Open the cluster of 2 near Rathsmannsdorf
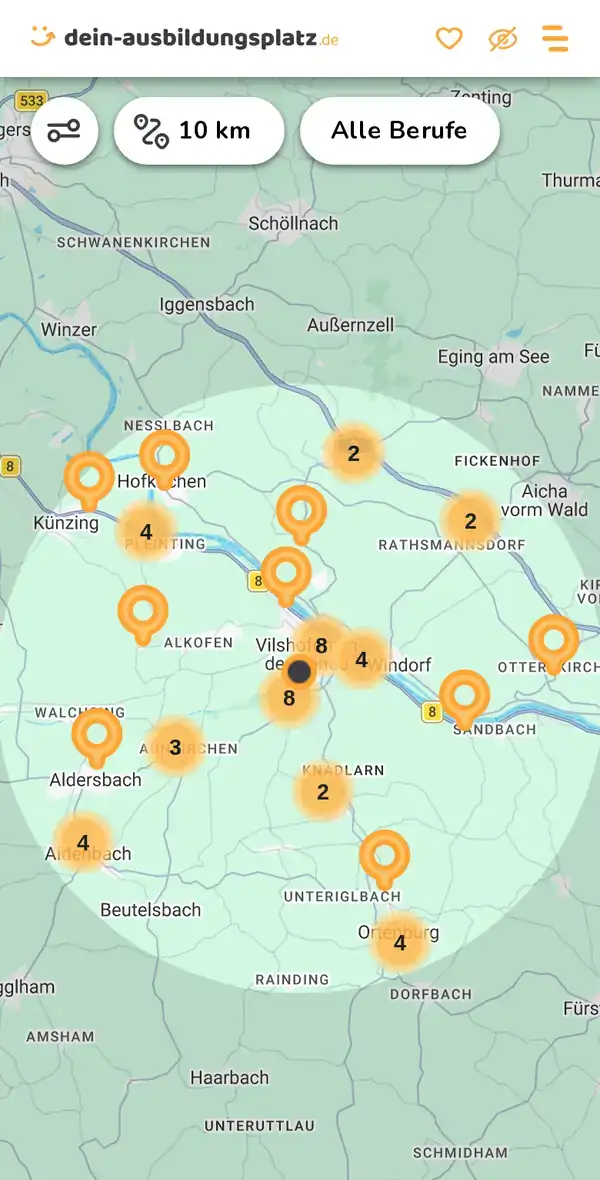This screenshot has height=1180, width=600. [471, 521]
